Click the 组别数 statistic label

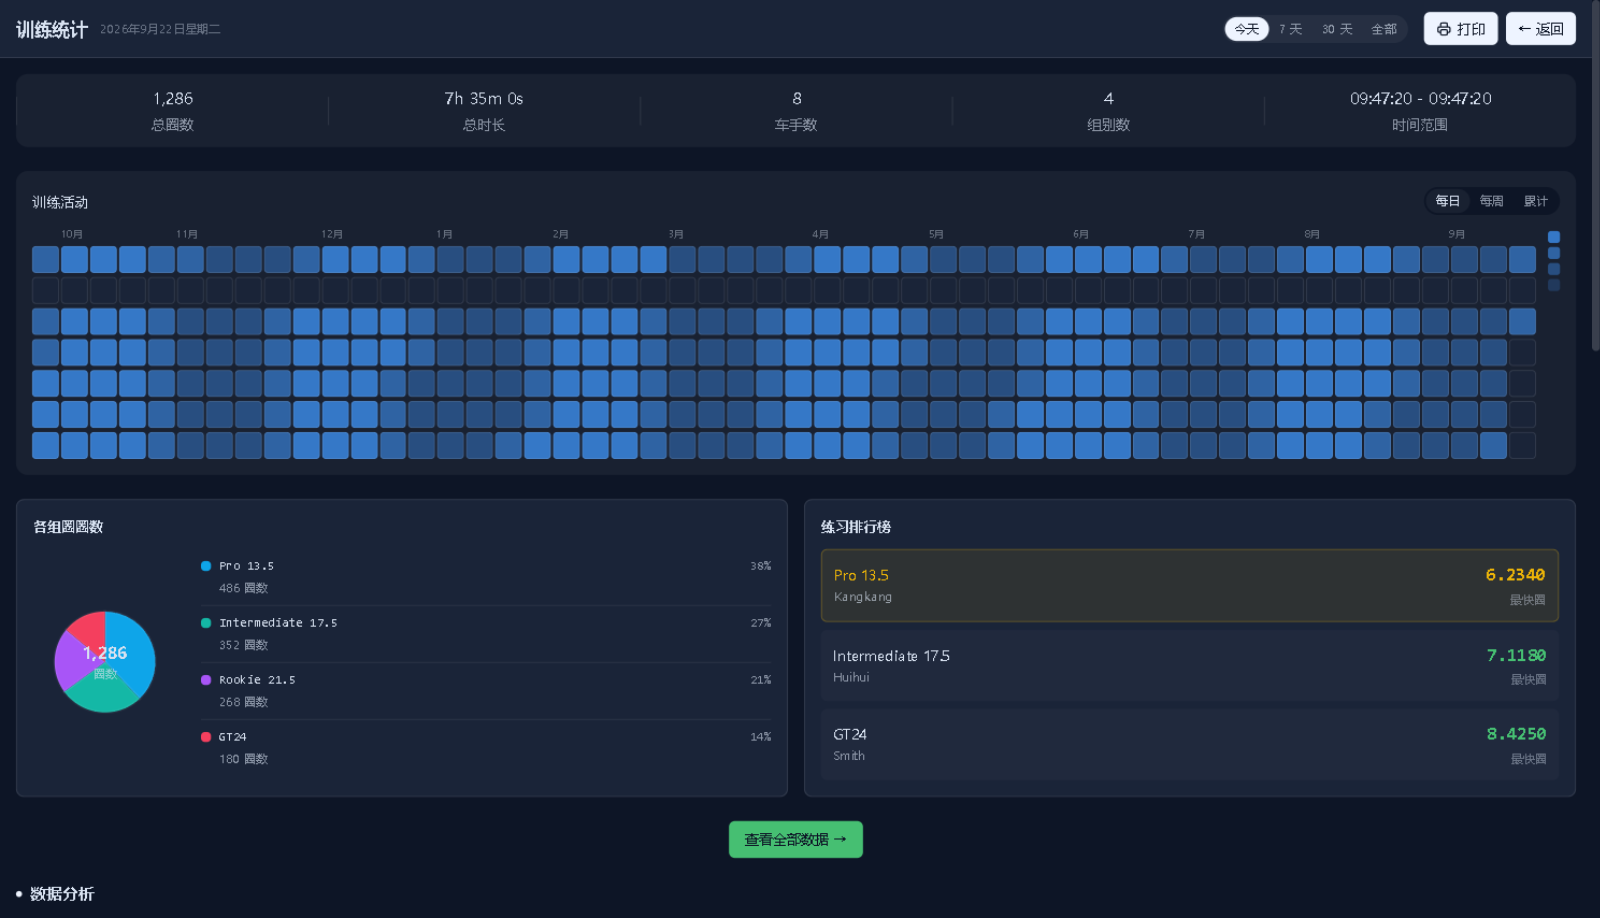click(x=1108, y=125)
